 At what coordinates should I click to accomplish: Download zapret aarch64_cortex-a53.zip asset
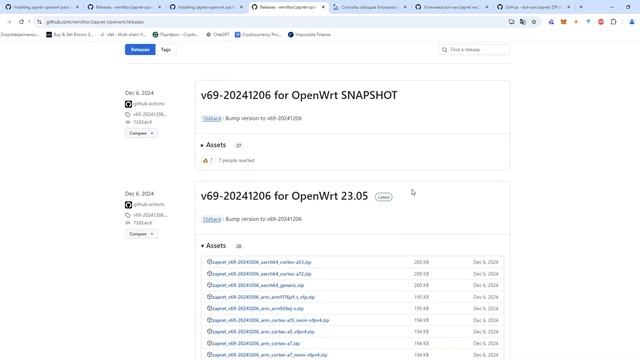[x=262, y=262]
